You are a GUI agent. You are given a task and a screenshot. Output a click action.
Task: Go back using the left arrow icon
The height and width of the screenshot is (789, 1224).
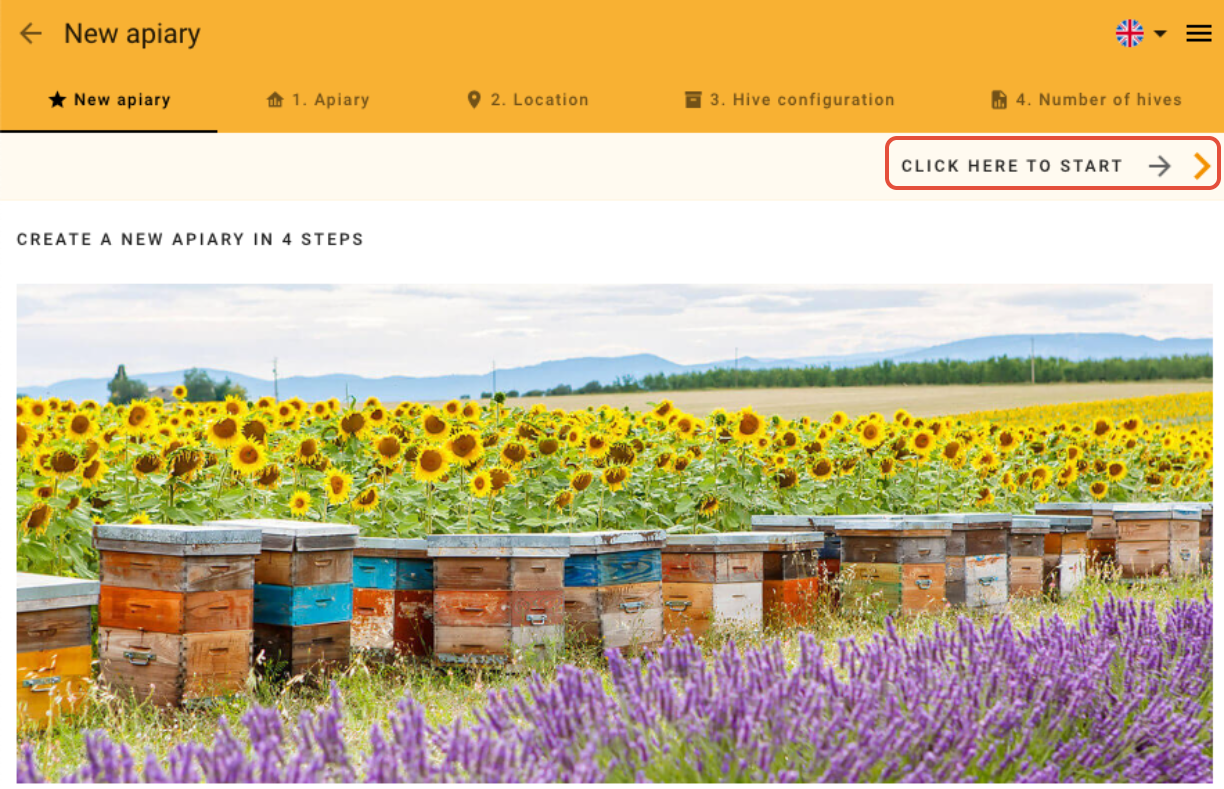pos(31,33)
